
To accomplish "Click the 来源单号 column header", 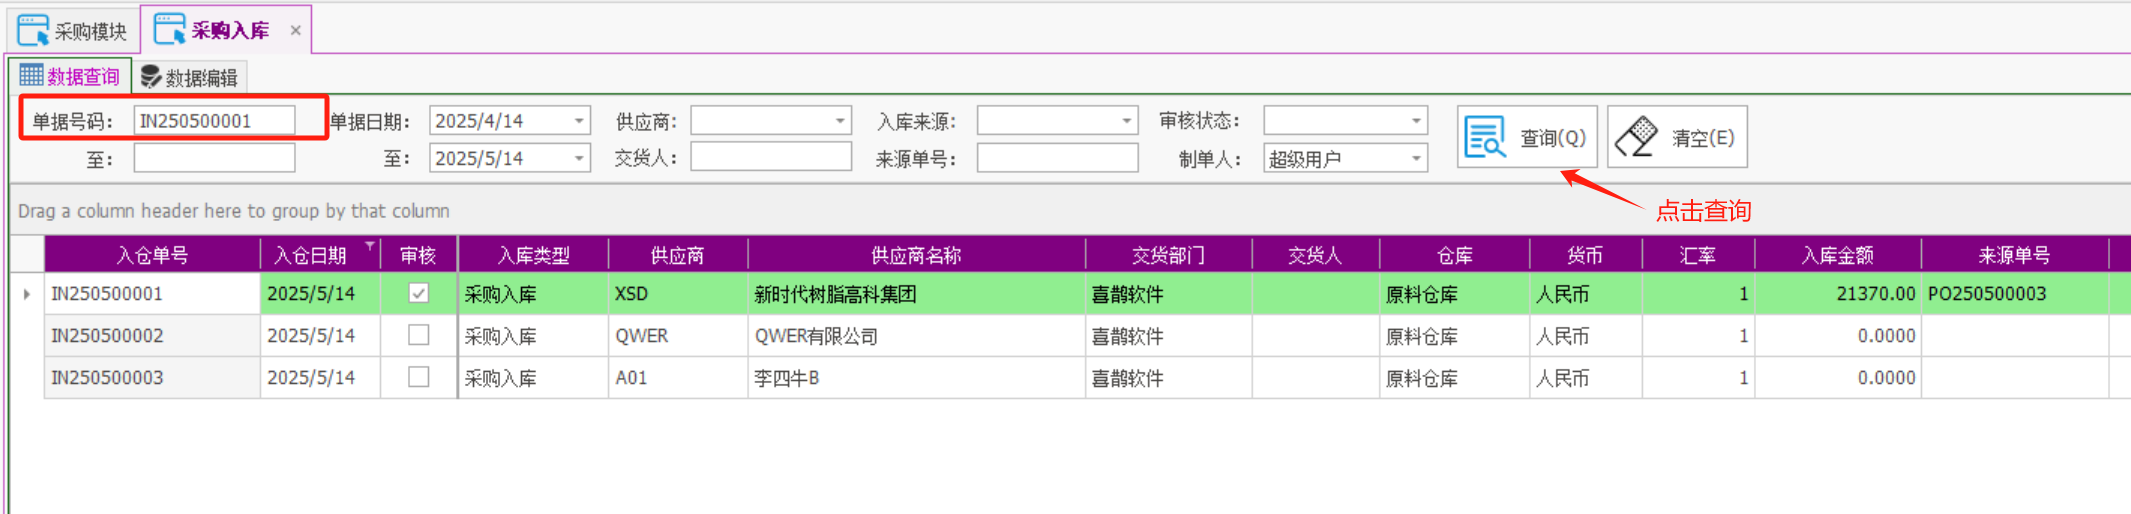I will point(2014,255).
